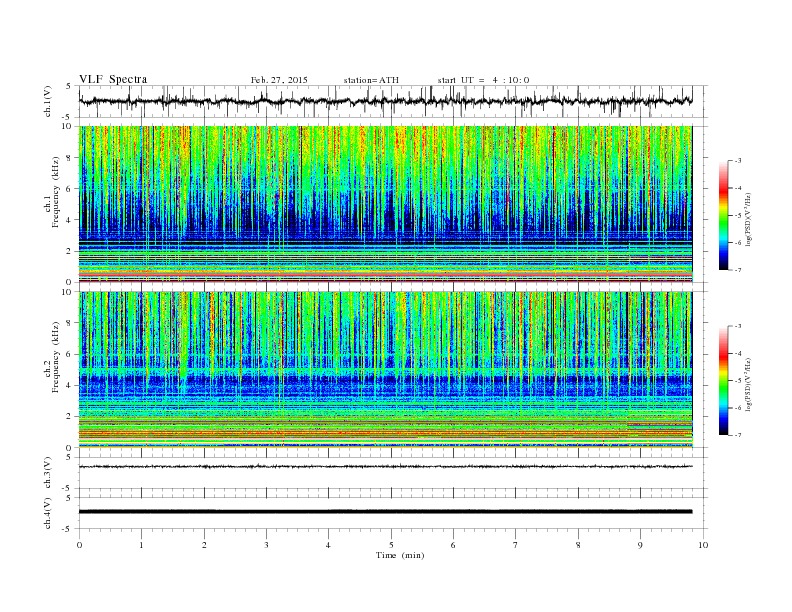The width and height of the screenshot is (792, 612).
Task: Click the 'Time (min)' axis label
Action: pyautogui.click(x=400, y=555)
